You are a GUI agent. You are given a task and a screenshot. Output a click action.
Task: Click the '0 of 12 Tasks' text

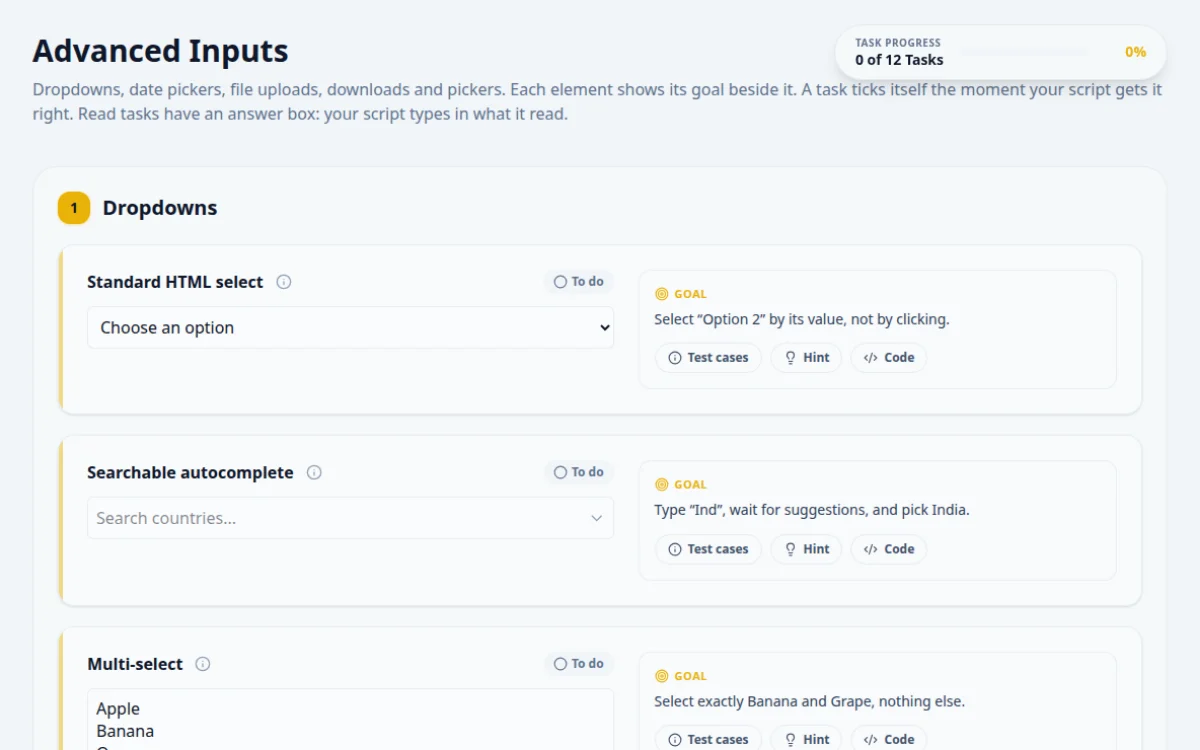899,60
